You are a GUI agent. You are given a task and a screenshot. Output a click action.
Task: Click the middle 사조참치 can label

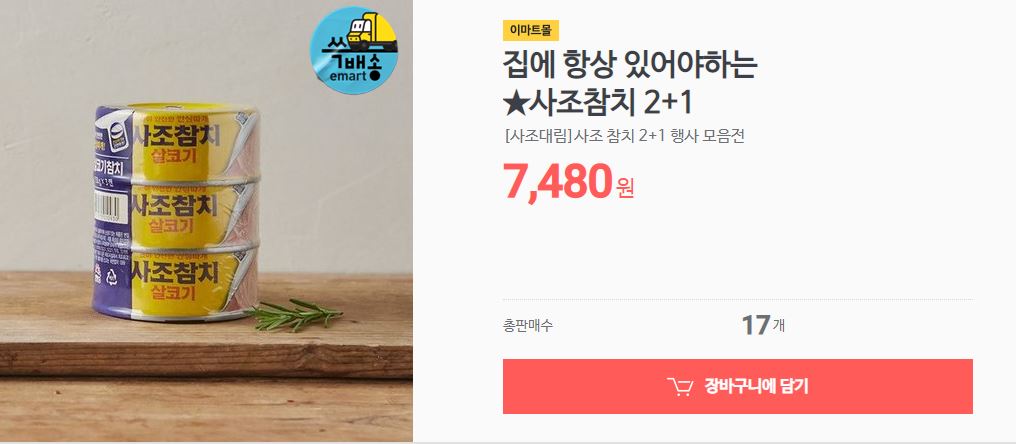pos(174,214)
